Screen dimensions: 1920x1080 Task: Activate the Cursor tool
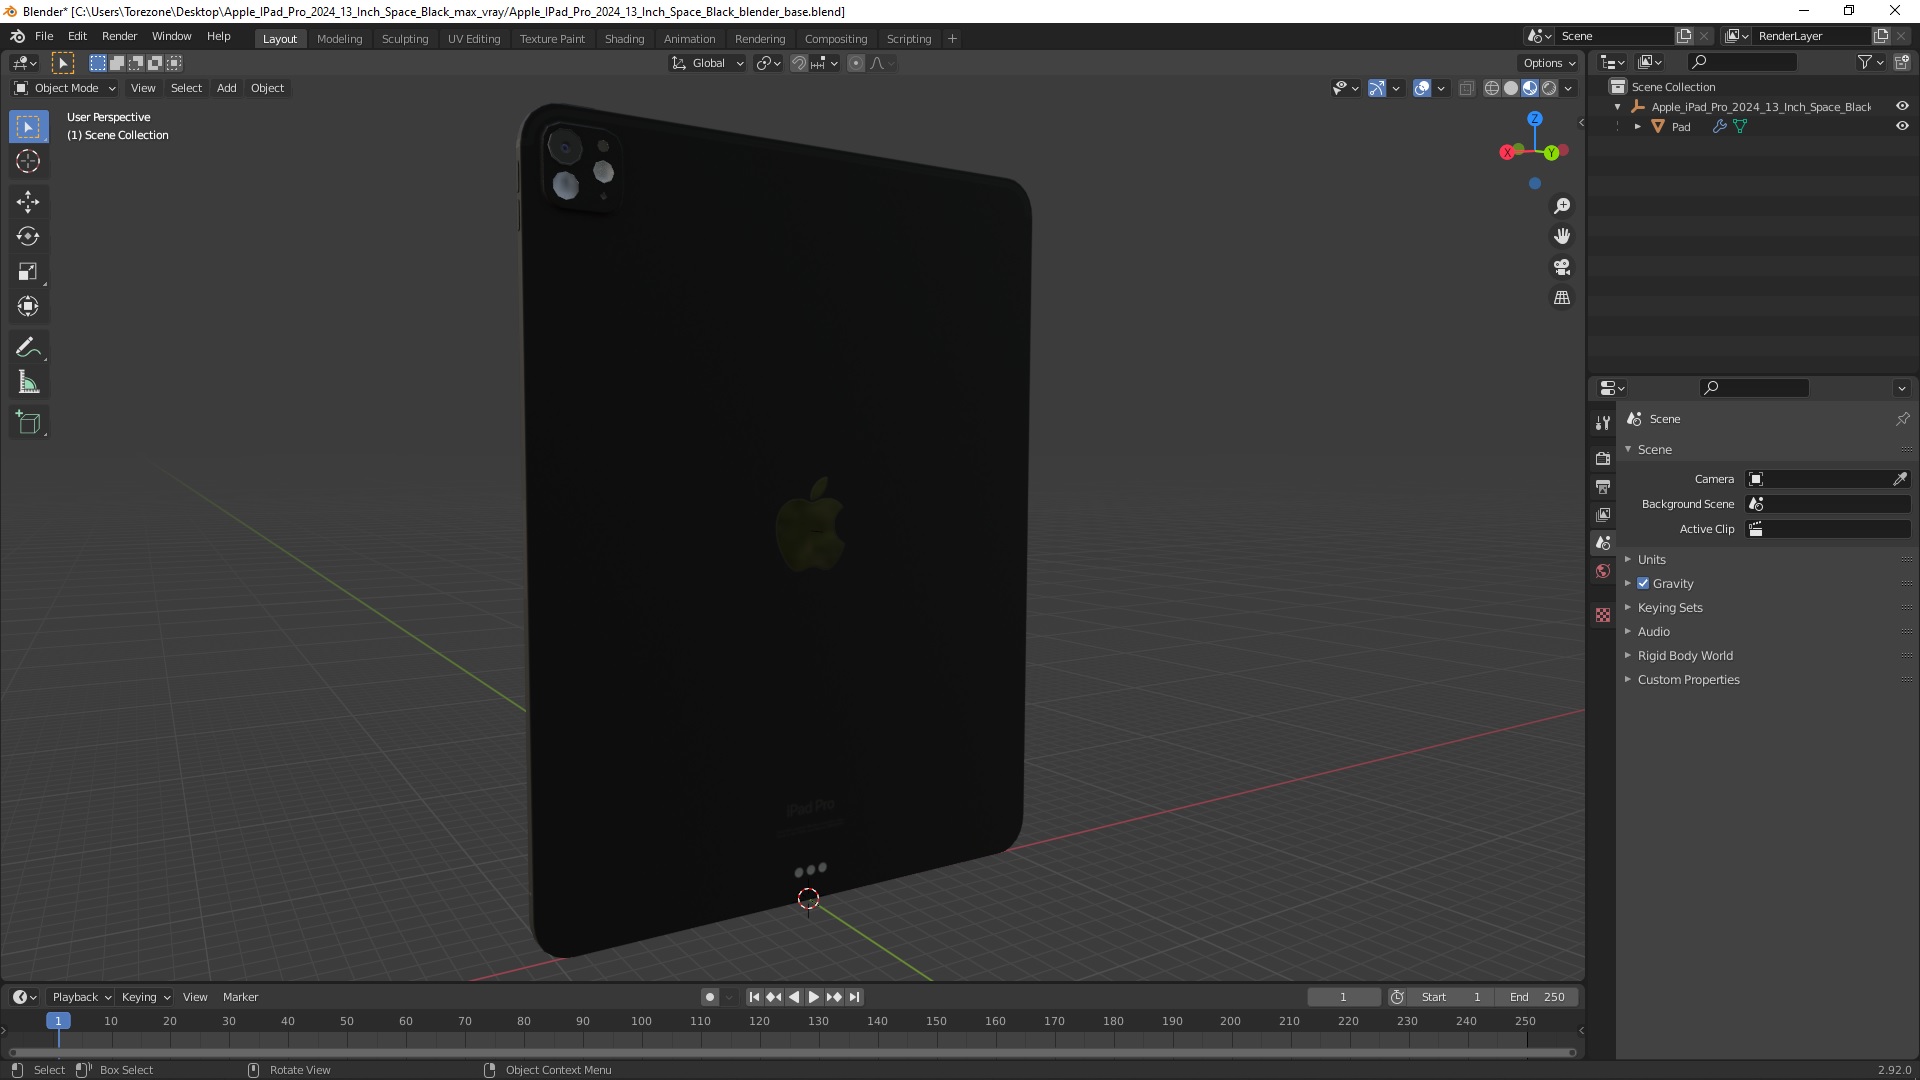28,161
